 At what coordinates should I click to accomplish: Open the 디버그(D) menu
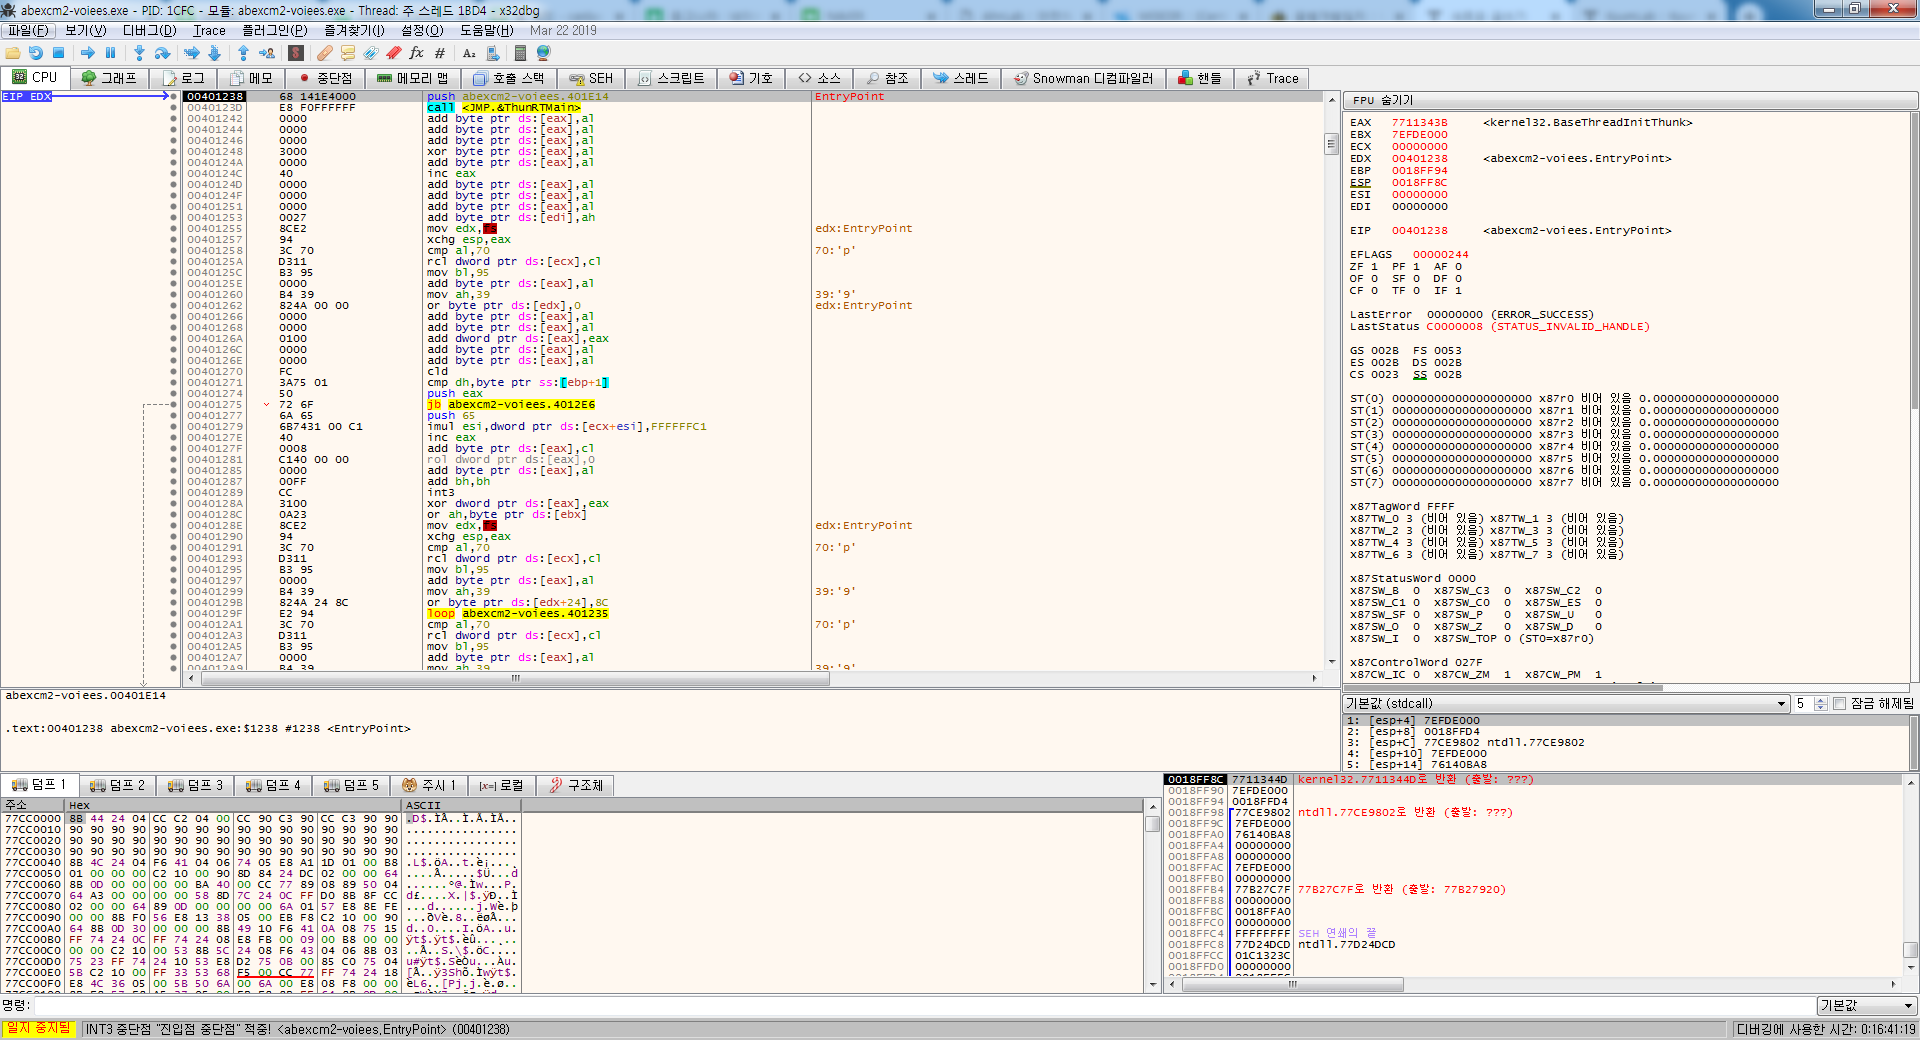click(x=149, y=30)
